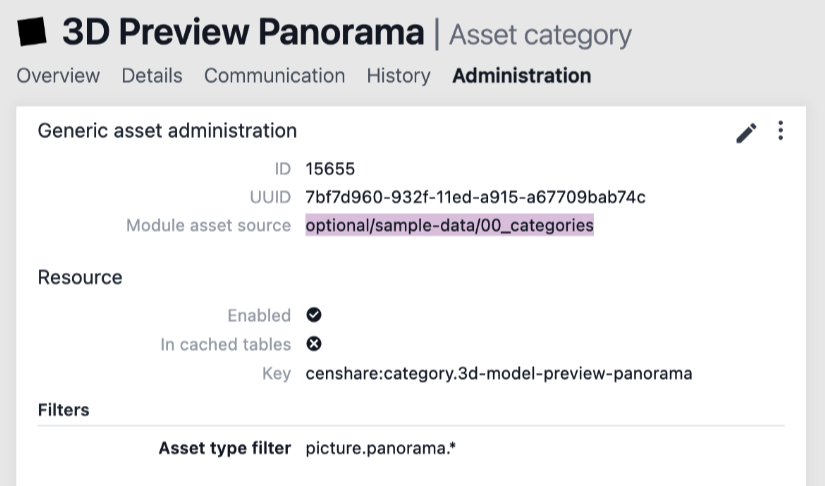
Task: Click the 3D Preview Panorama title
Action: point(243,33)
